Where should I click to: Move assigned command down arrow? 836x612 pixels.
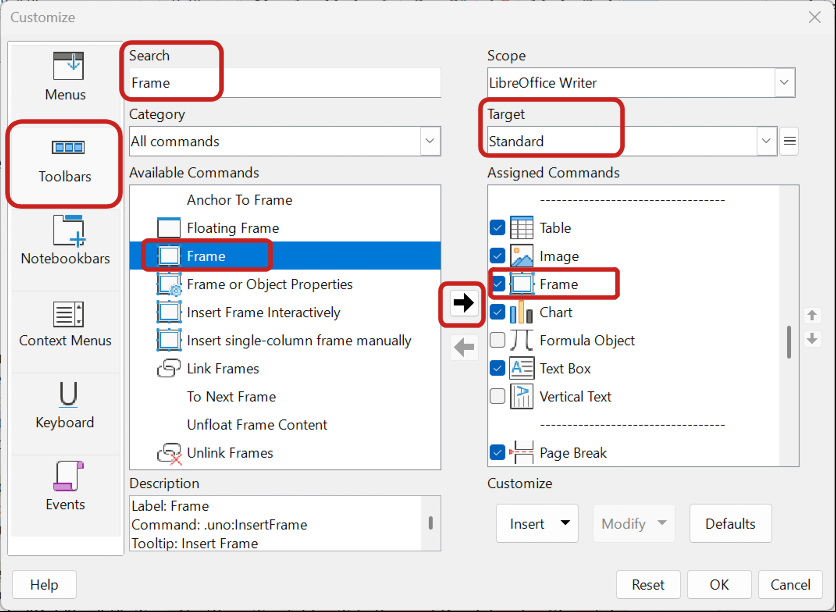(x=812, y=339)
